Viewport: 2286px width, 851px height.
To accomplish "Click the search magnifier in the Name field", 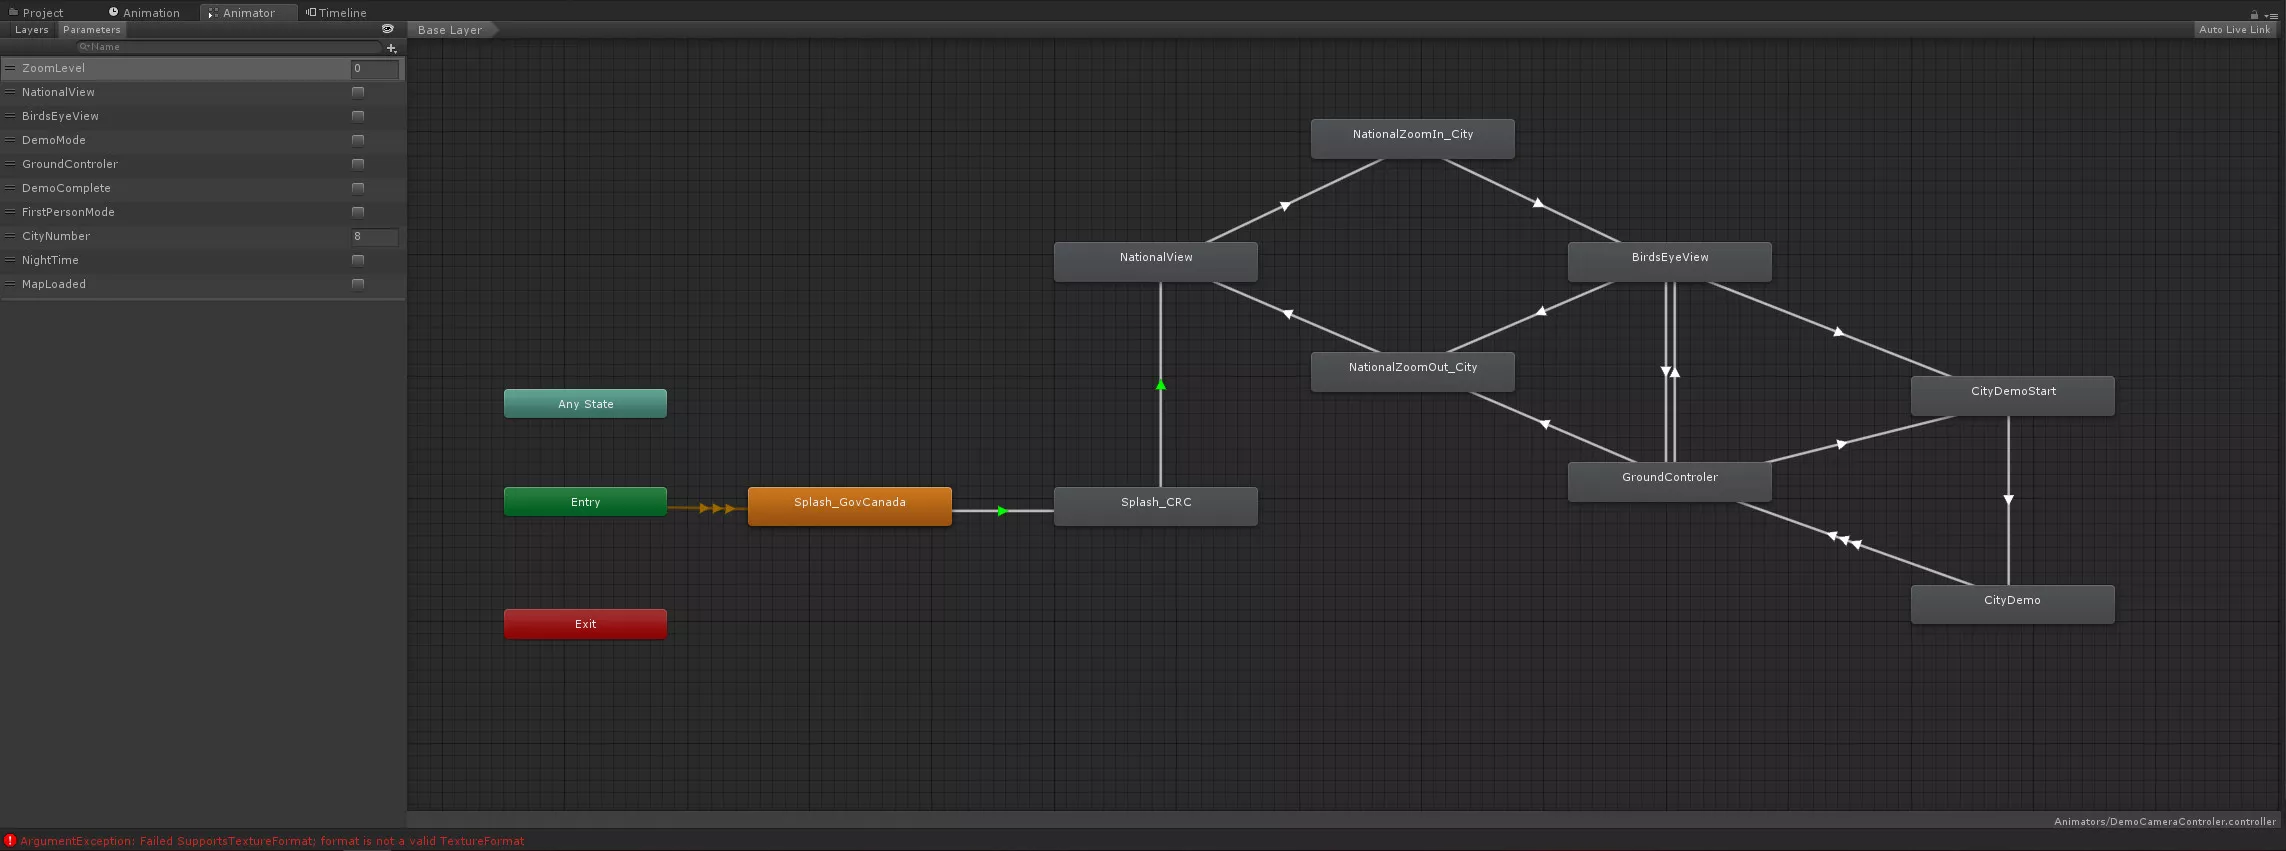I will pyautogui.click(x=84, y=47).
